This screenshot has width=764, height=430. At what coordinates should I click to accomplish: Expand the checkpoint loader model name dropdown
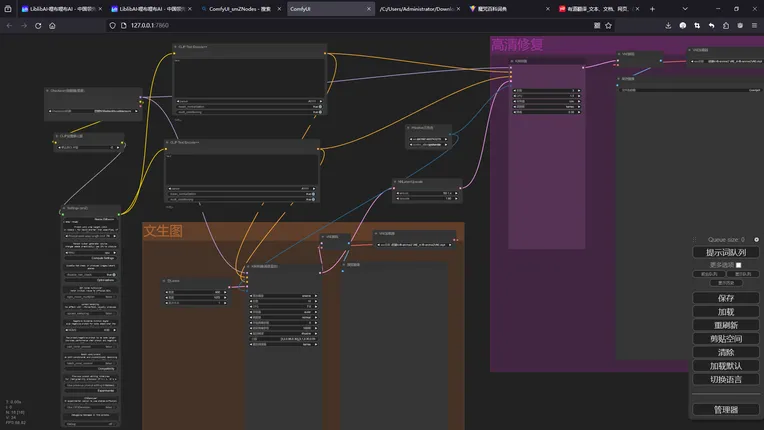(x=92, y=111)
